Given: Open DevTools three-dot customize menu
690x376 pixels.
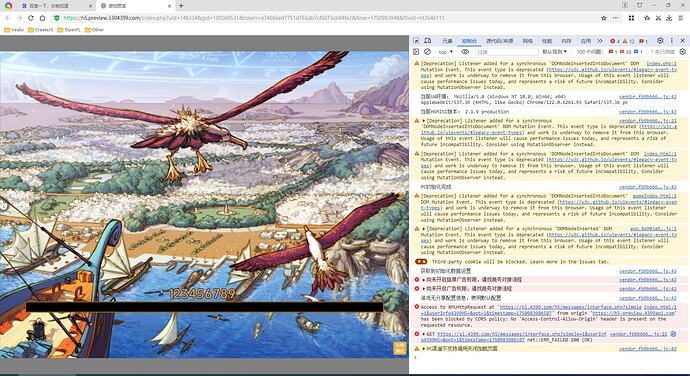Looking at the screenshot, I should (672, 41).
